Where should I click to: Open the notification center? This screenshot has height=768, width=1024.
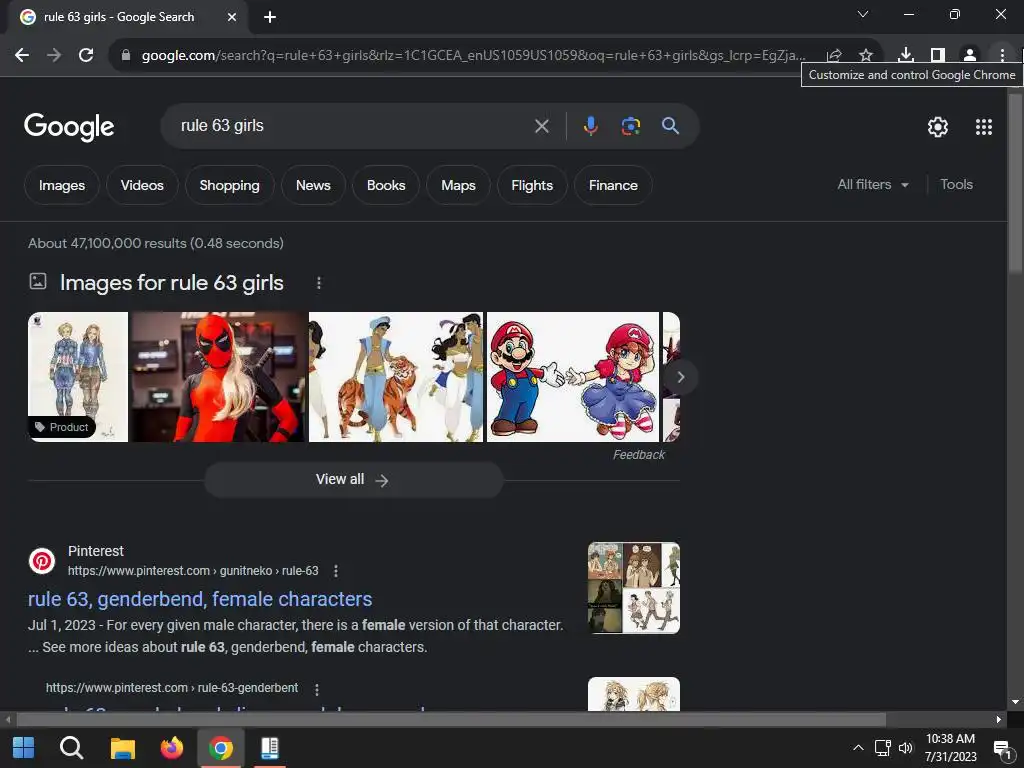click(1002, 749)
